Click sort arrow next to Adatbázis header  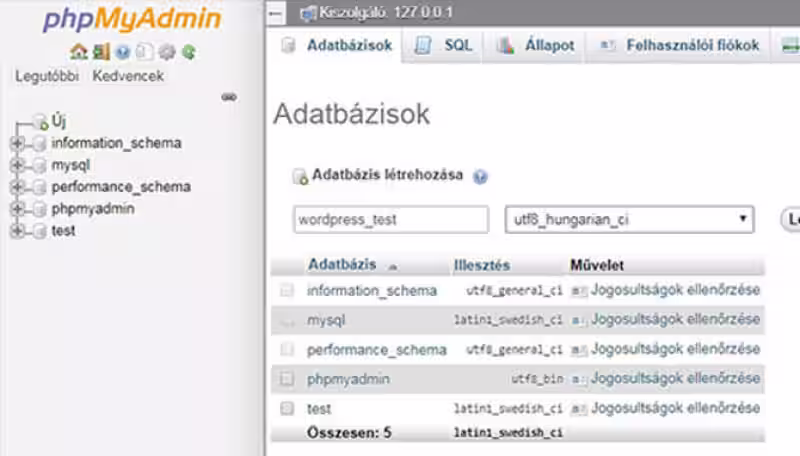[x=392, y=266]
